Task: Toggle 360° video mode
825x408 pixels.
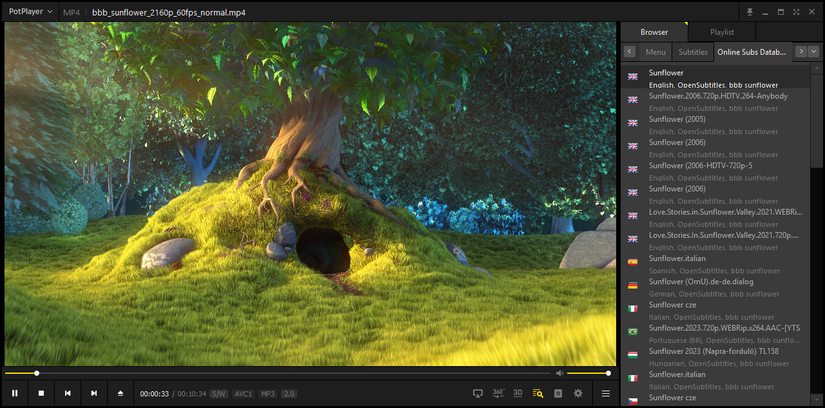Action: click(498, 393)
